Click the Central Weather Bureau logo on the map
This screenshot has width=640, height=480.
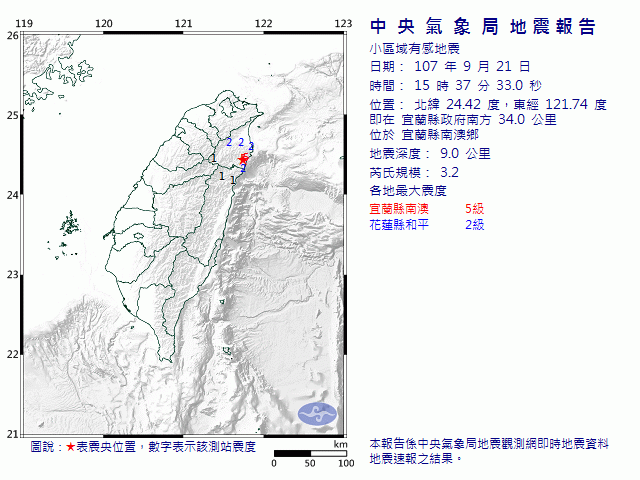point(317,414)
